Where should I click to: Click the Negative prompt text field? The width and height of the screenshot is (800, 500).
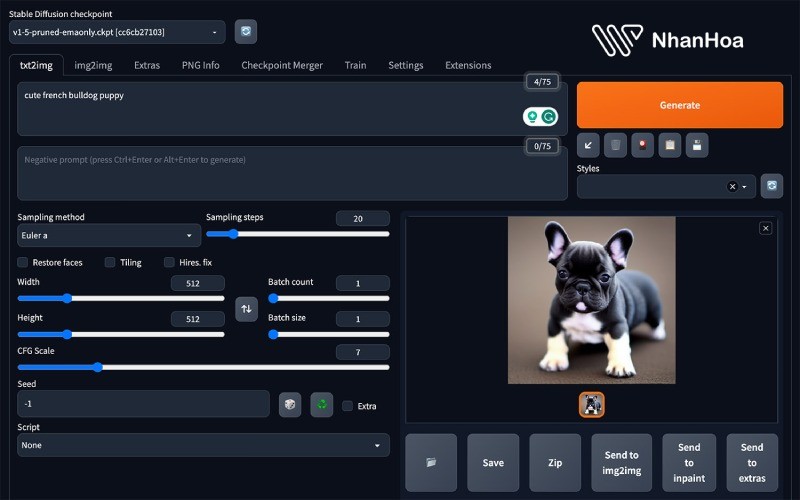point(292,173)
